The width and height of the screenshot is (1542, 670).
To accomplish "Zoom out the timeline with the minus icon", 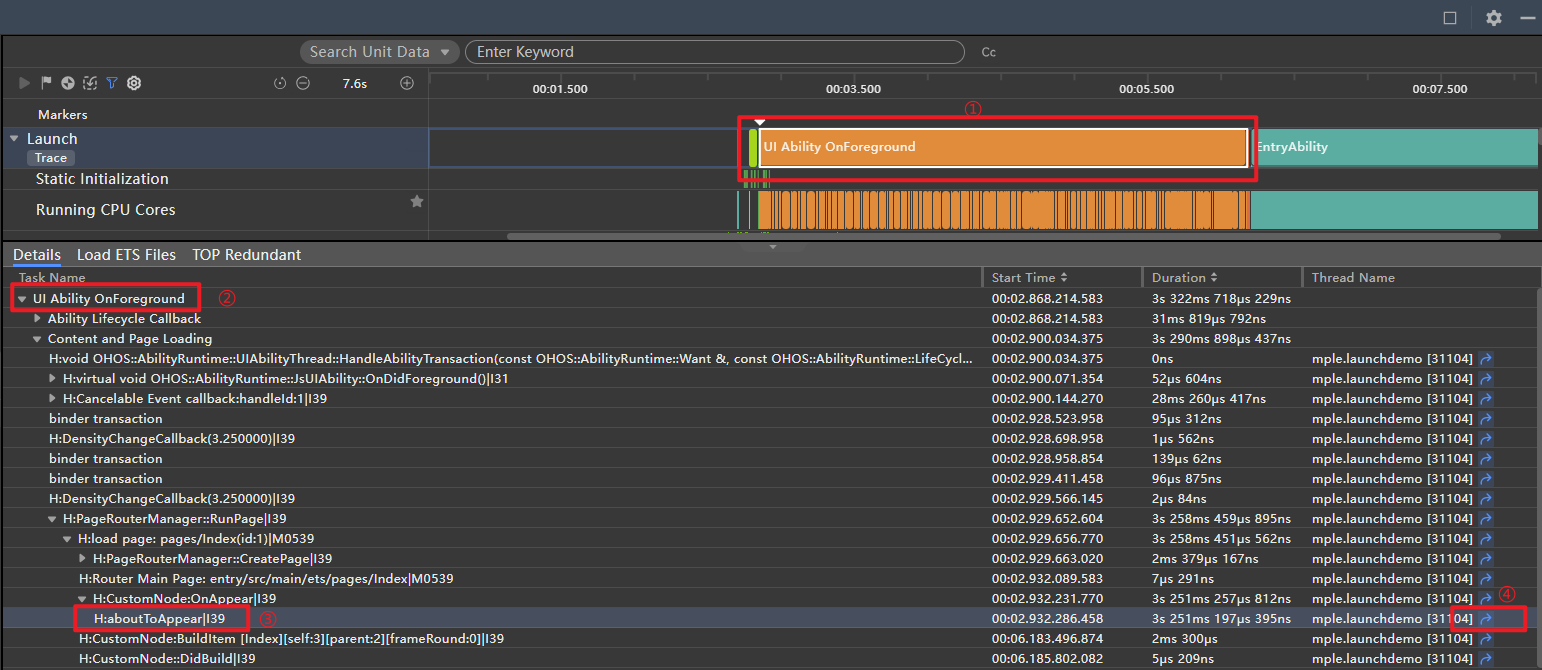I will (302, 84).
